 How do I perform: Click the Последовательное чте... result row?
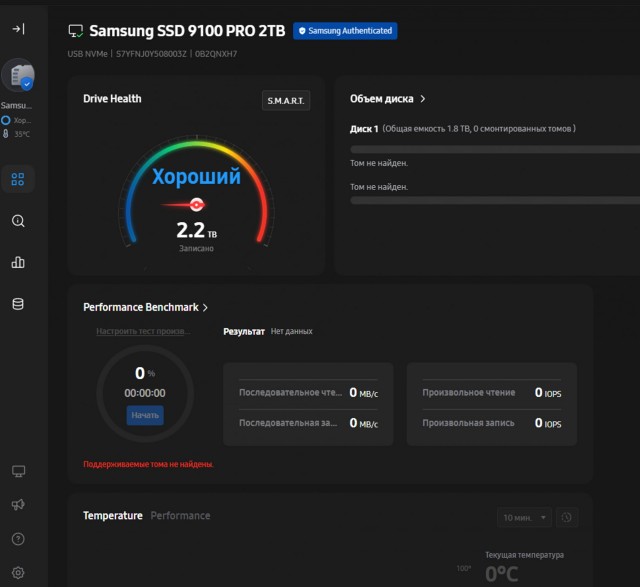point(308,392)
